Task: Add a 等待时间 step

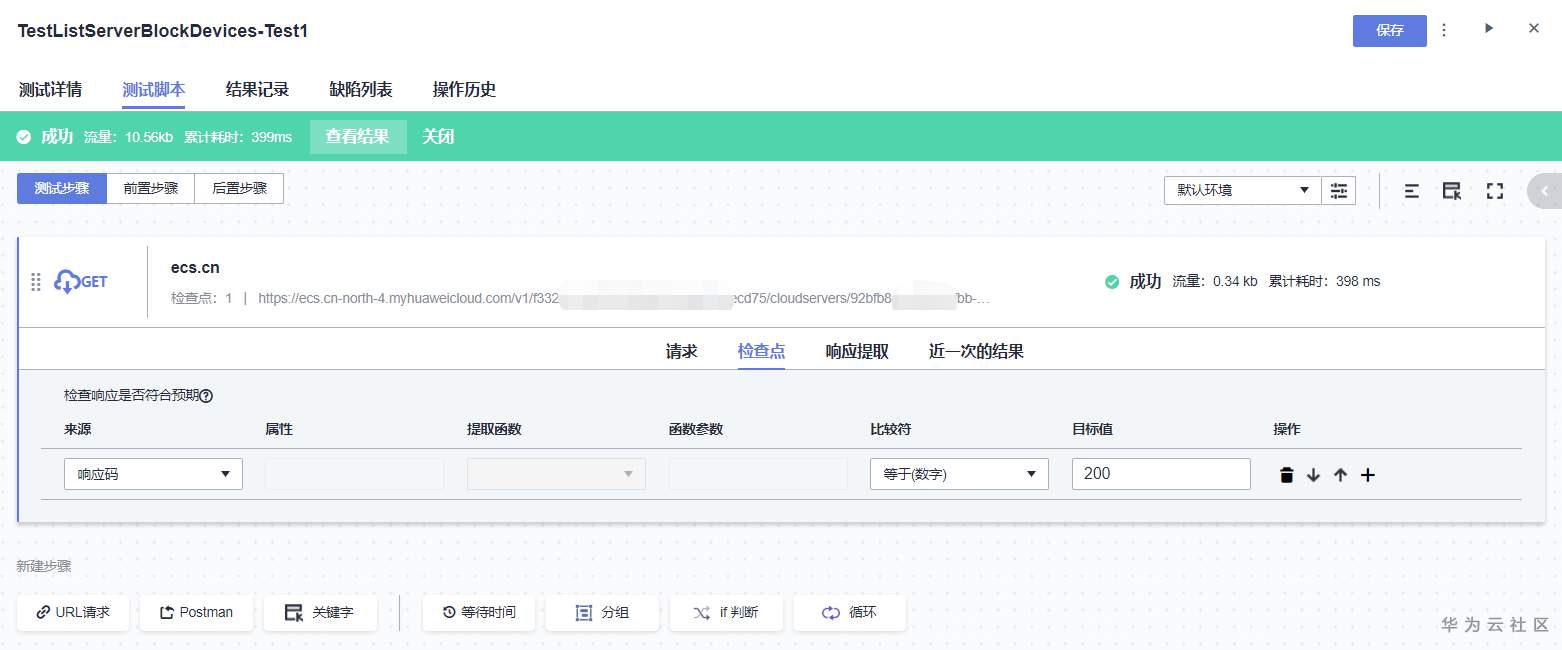Action: tap(479, 612)
